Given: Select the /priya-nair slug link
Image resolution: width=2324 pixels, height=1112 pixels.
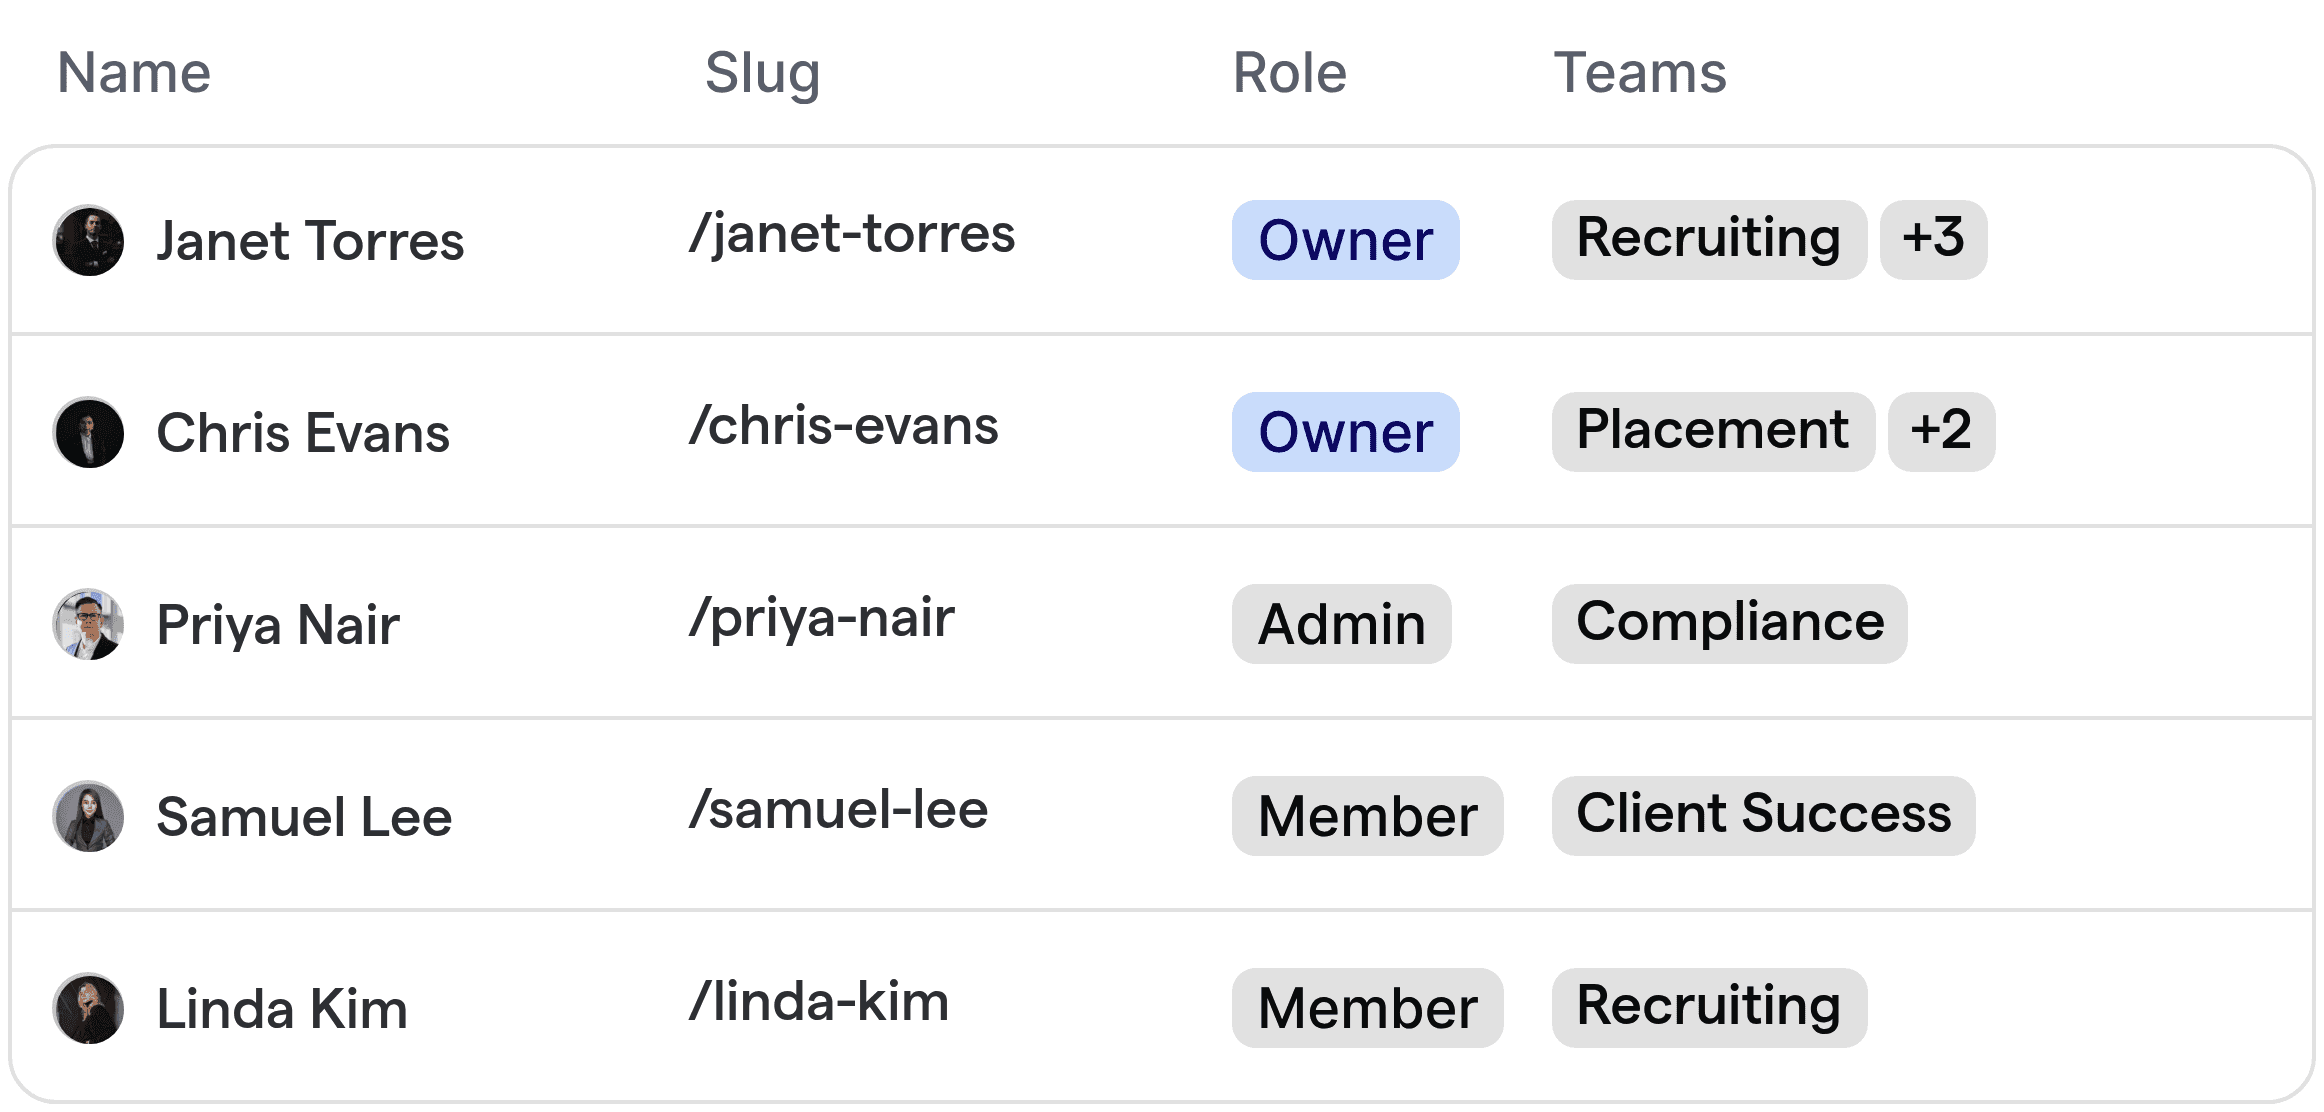Looking at the screenshot, I should (x=821, y=618).
